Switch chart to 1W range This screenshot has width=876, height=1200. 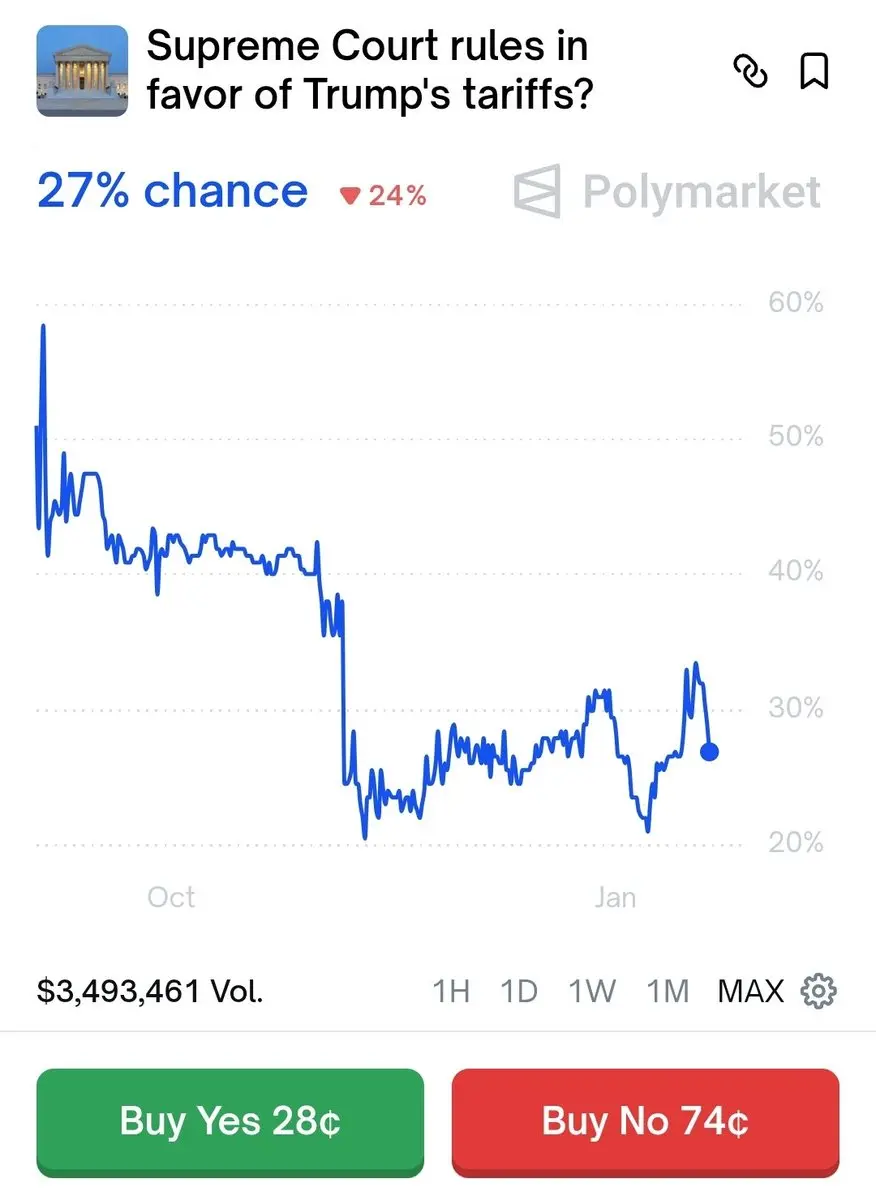coord(591,991)
